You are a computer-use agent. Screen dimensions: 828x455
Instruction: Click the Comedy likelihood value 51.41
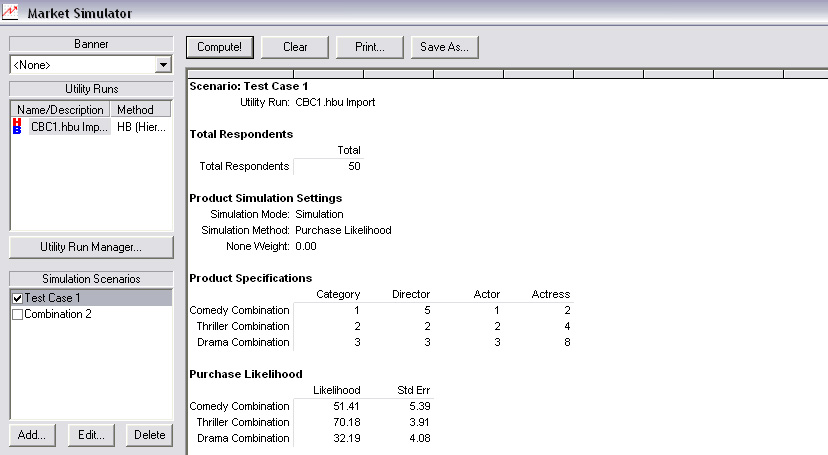click(346, 406)
